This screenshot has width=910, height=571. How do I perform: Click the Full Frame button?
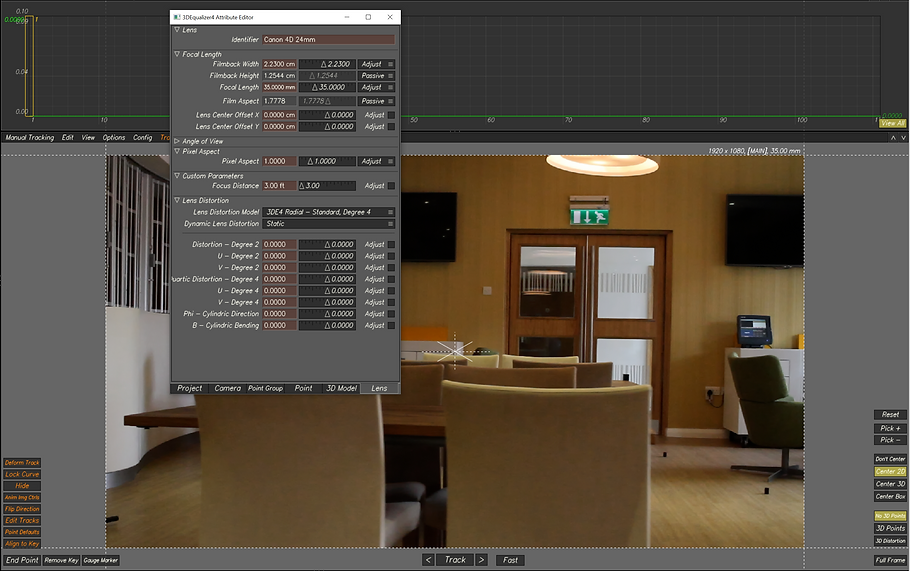tap(890, 560)
